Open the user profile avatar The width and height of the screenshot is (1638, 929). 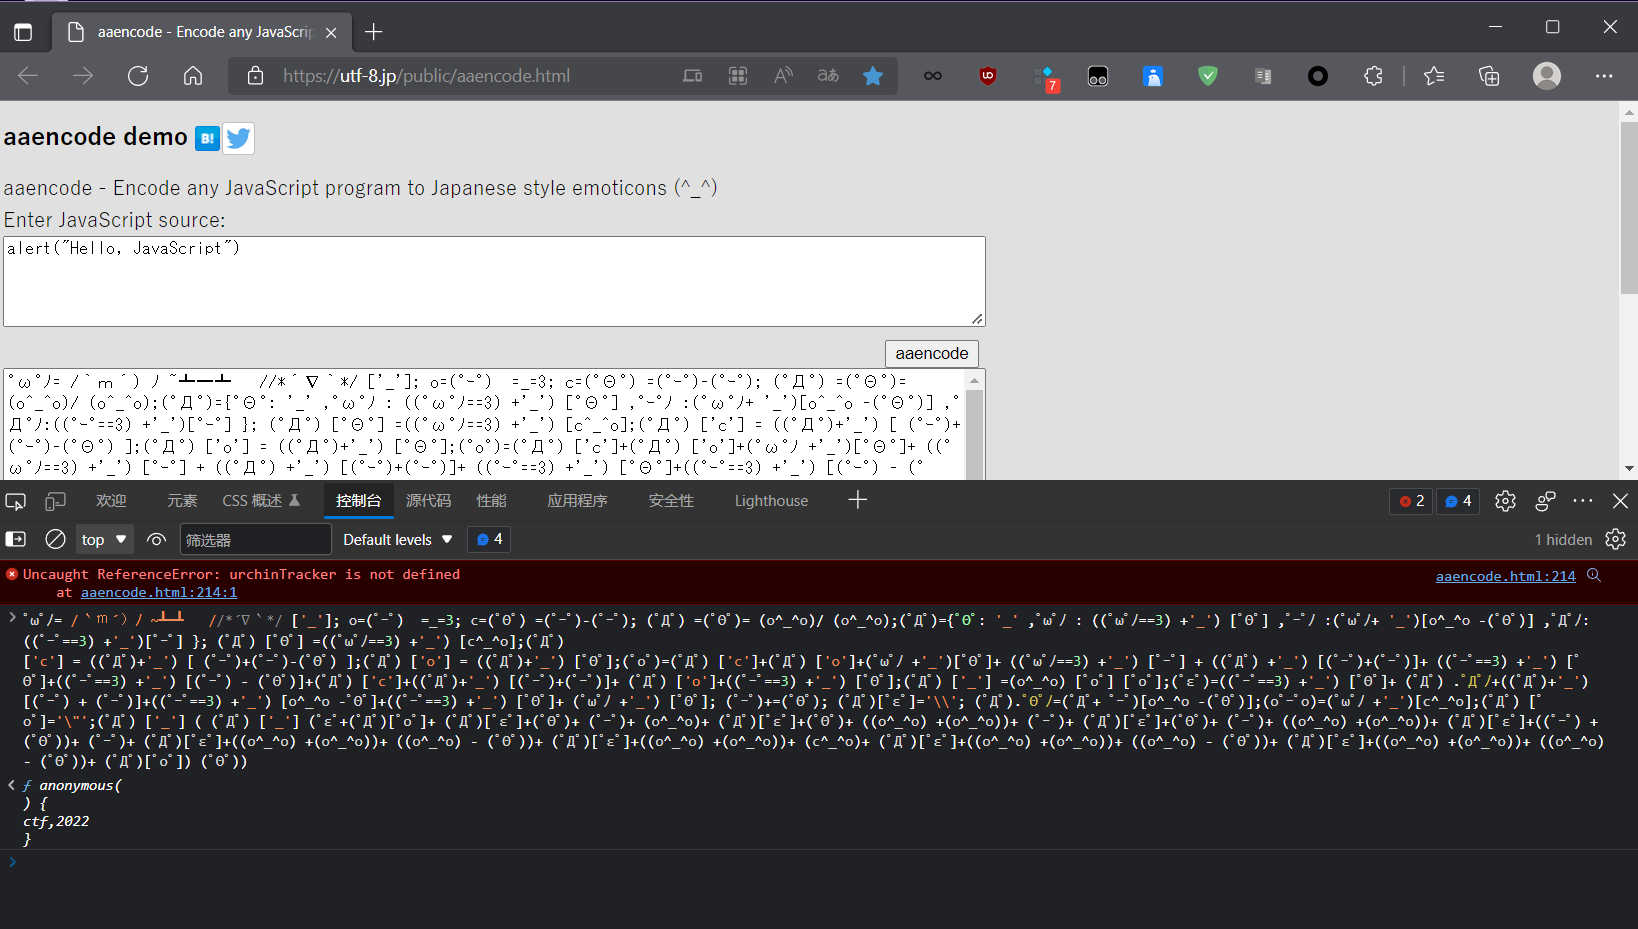(1547, 76)
